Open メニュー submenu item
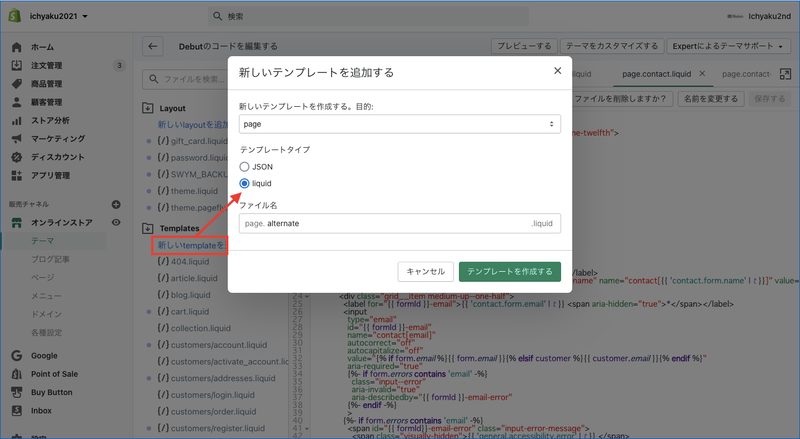The width and height of the screenshot is (800, 439). click(x=46, y=296)
